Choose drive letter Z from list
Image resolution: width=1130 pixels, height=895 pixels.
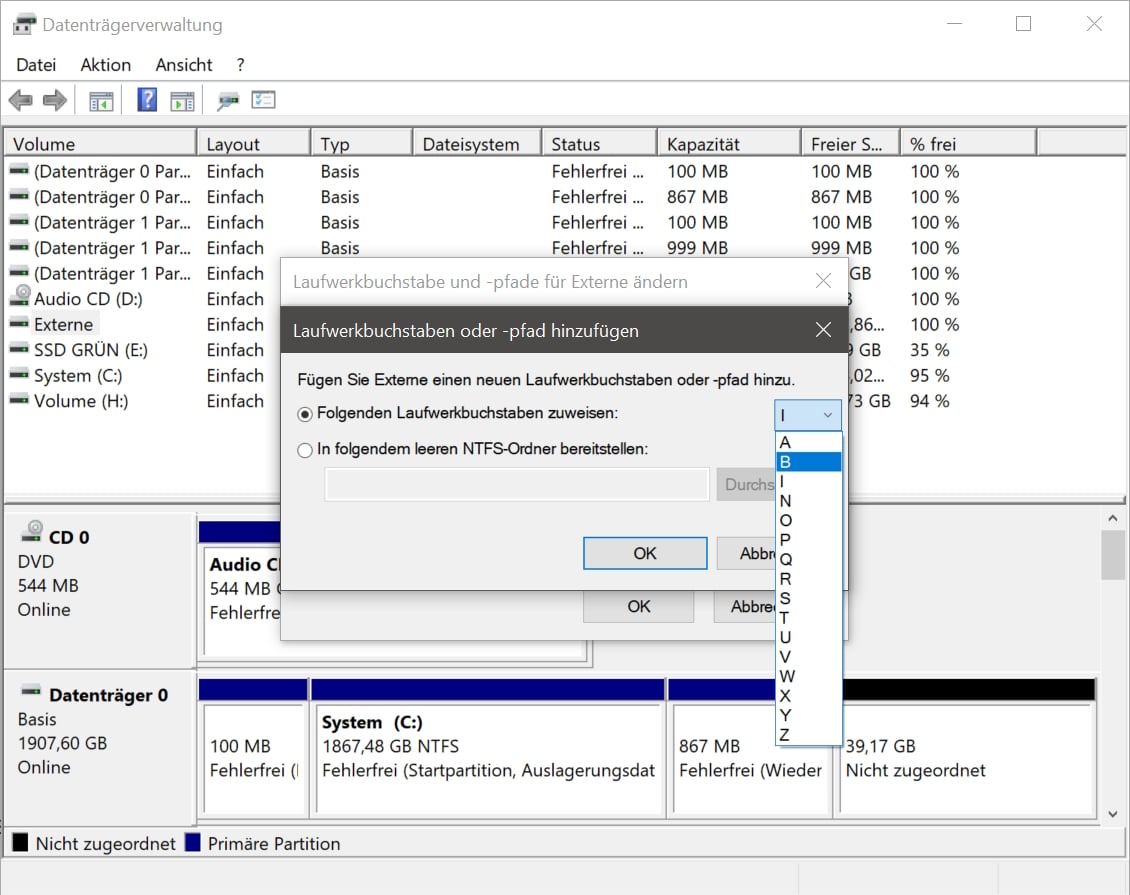(x=809, y=734)
